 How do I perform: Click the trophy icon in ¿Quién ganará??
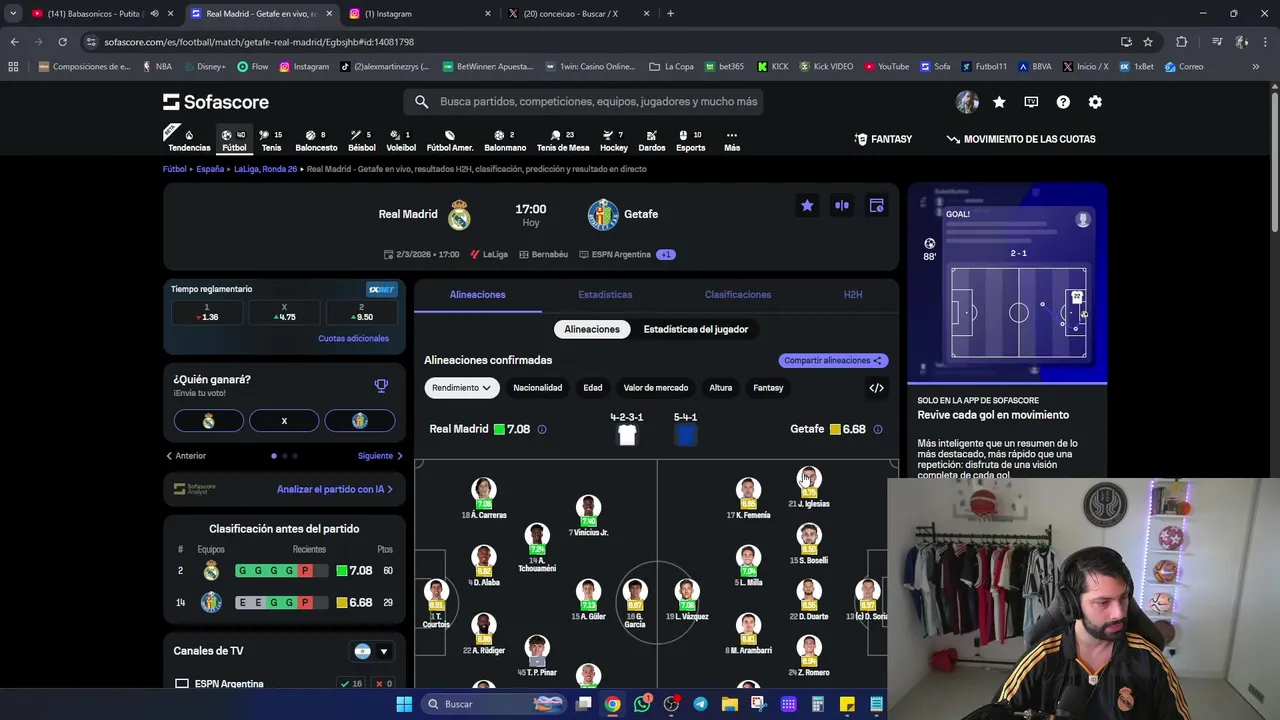[381, 386]
